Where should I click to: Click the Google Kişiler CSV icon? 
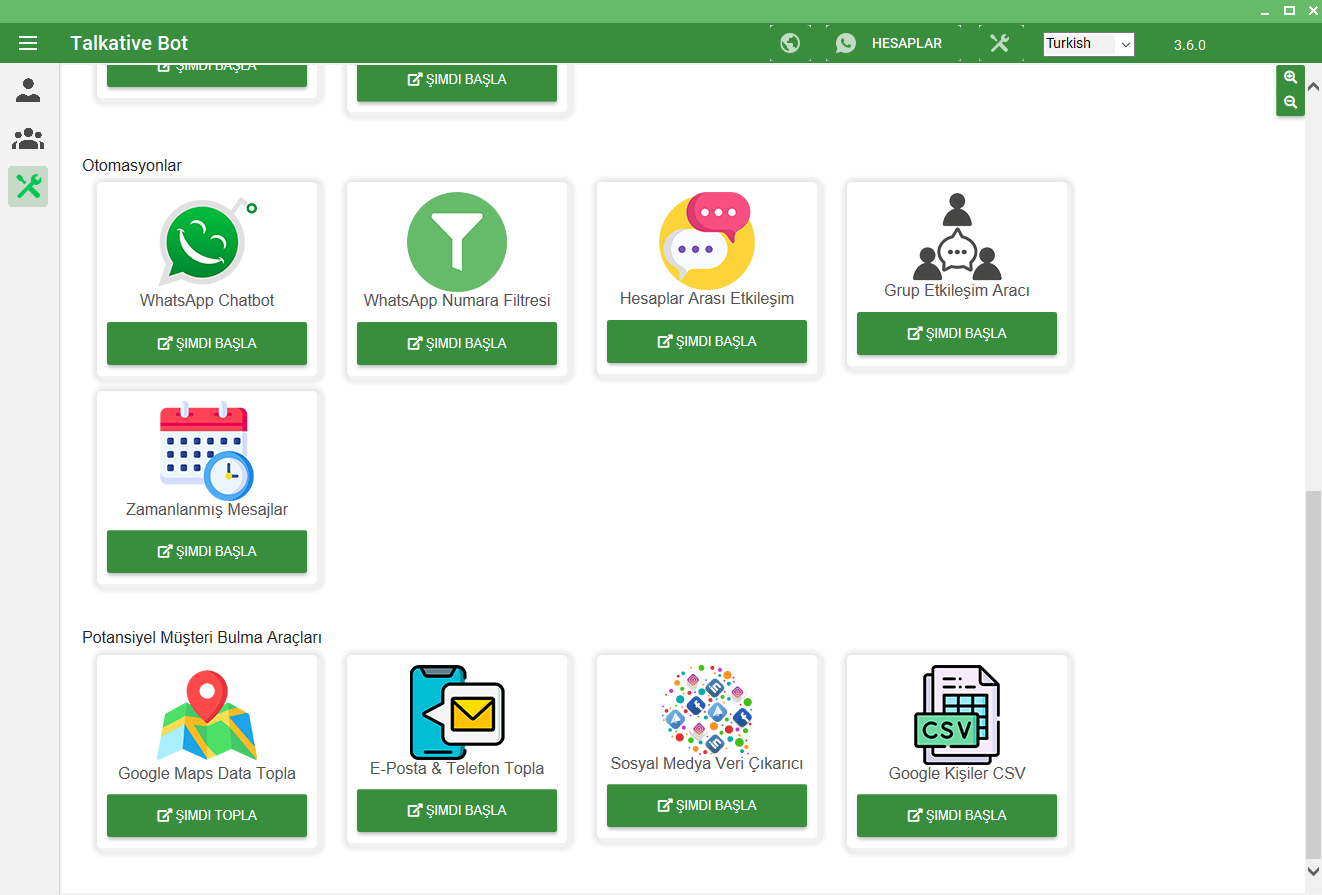[957, 714]
